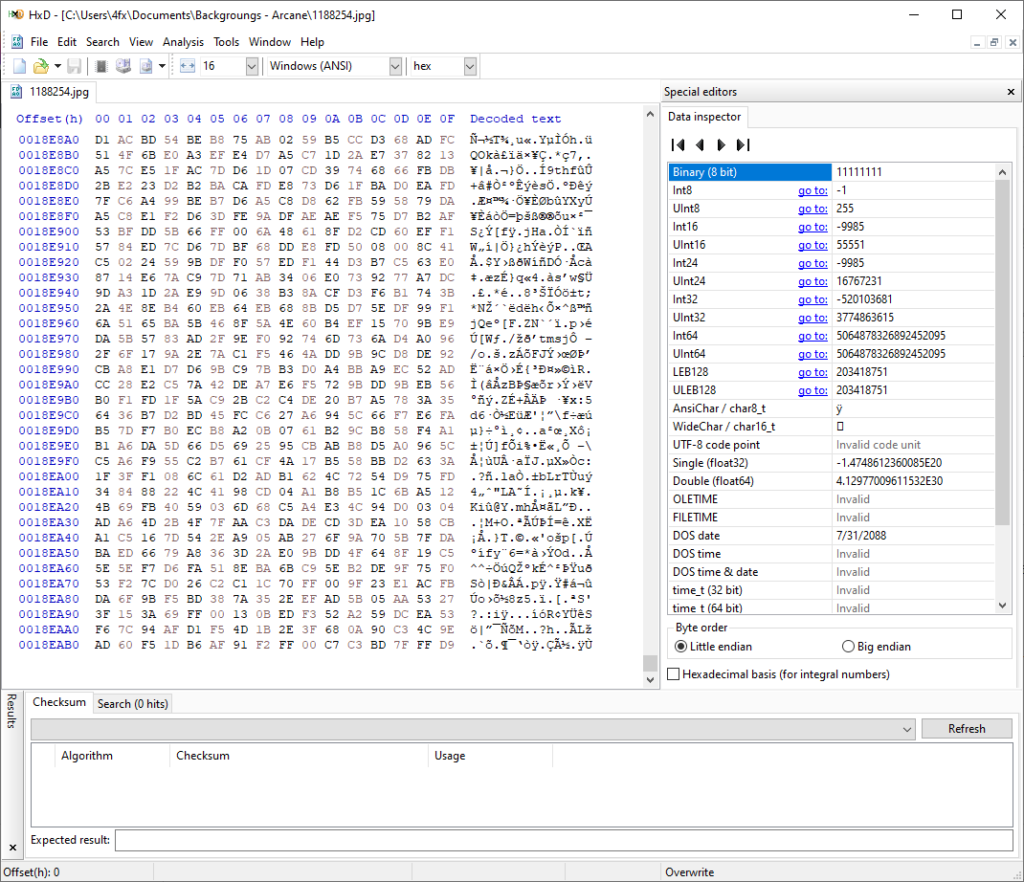Open the Analysis menu
The width and height of the screenshot is (1024, 882).
click(183, 42)
